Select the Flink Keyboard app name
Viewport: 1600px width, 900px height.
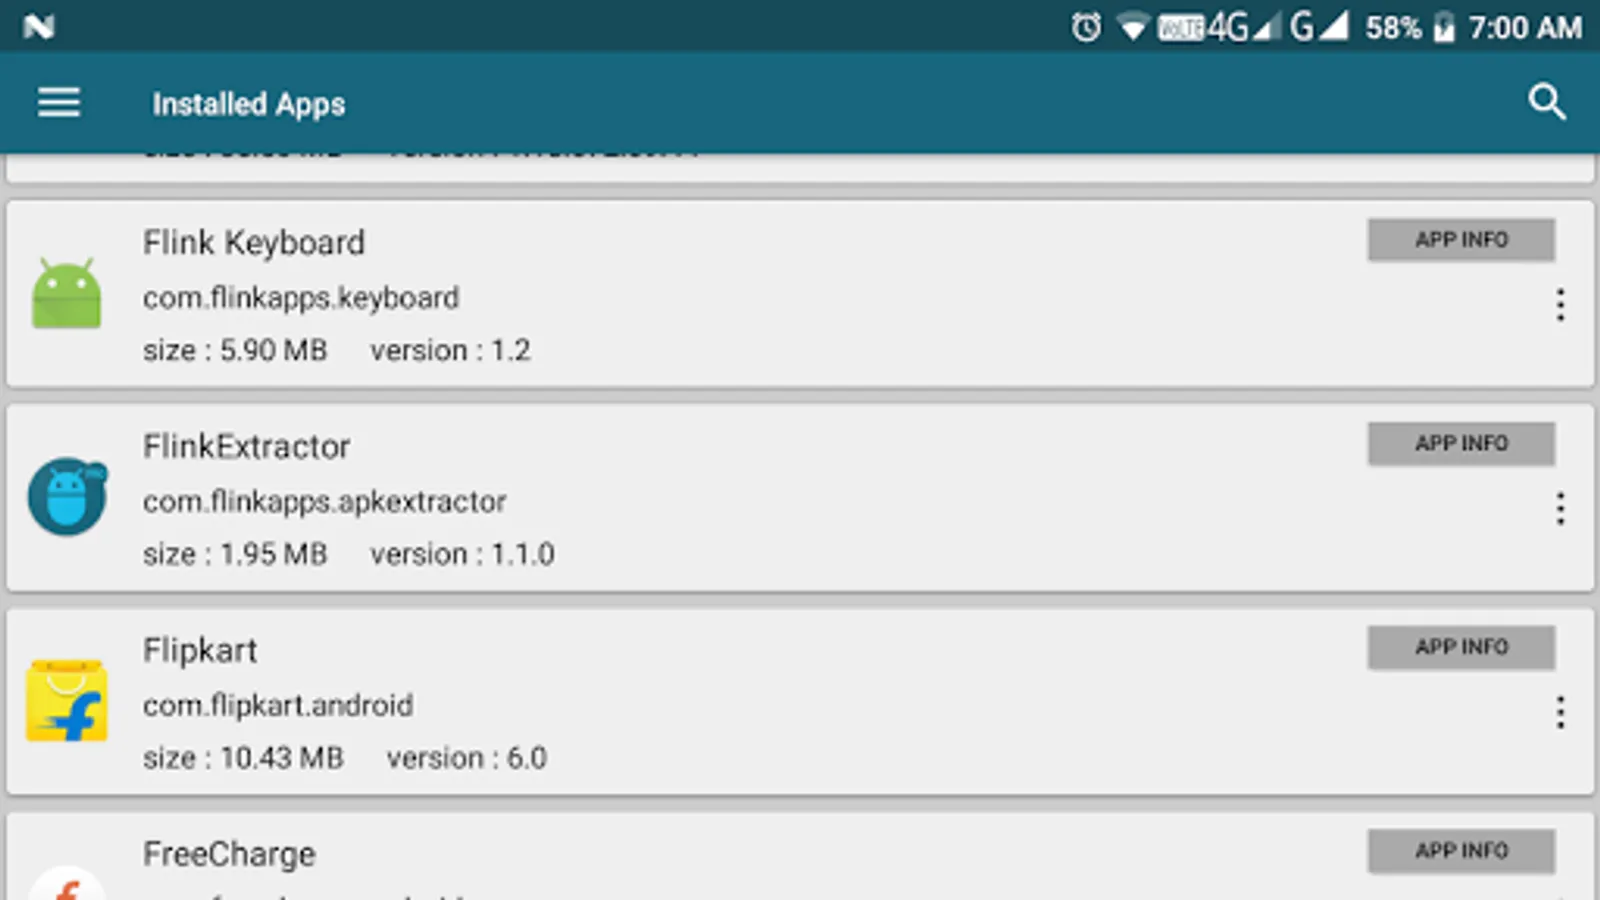(x=254, y=243)
